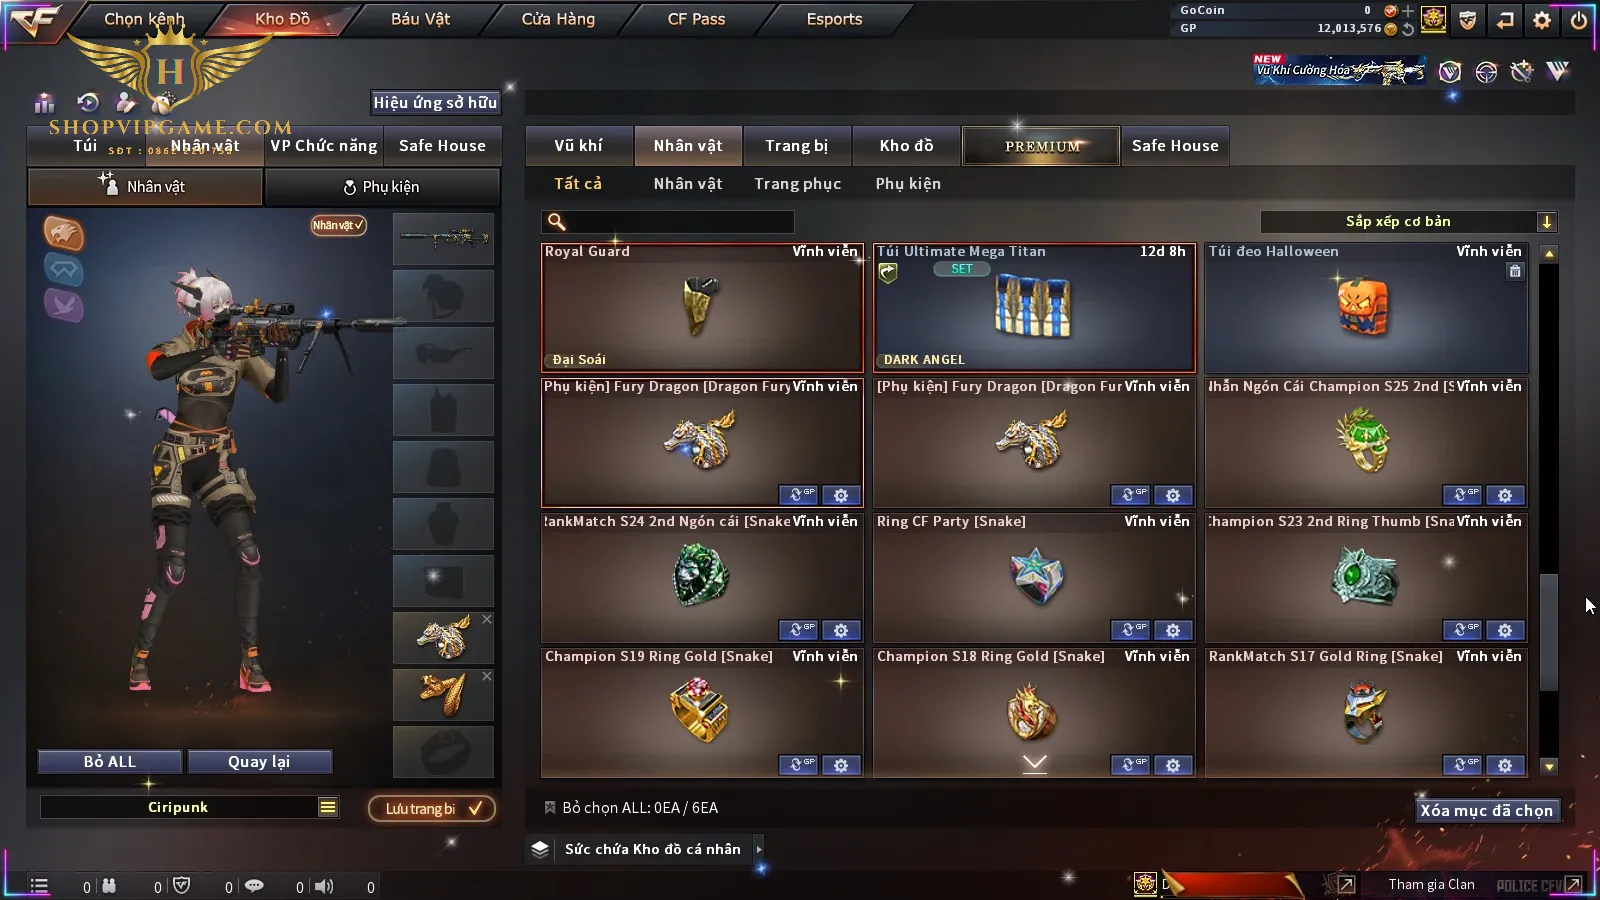The image size is (1600, 900).
Task: Click the power exit icon at top right
Action: pyautogui.click(x=1579, y=20)
